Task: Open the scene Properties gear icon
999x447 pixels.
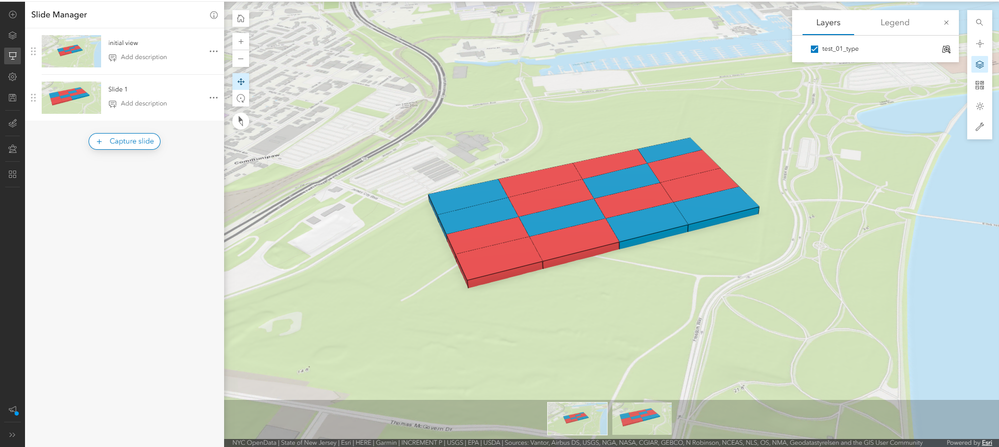Action: (x=12, y=76)
